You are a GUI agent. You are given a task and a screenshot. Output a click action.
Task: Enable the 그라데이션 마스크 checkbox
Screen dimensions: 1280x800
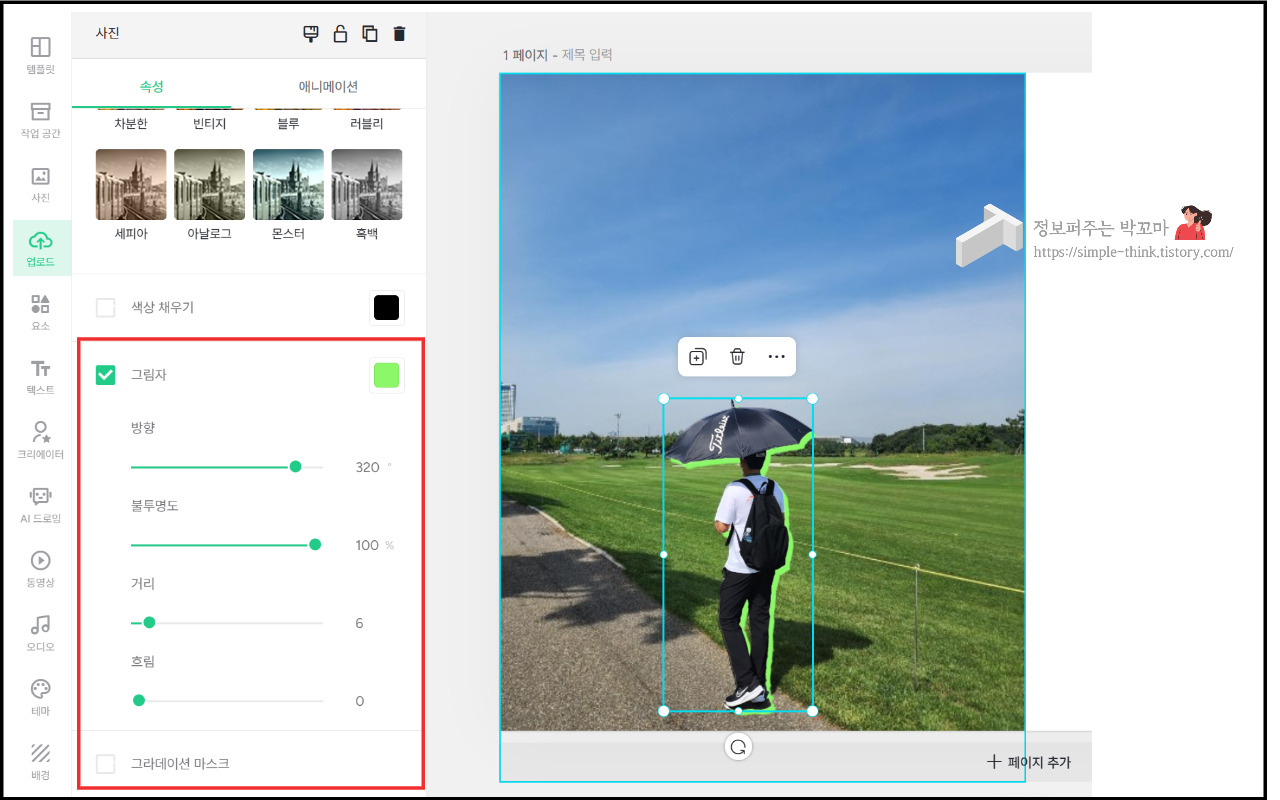coord(105,763)
